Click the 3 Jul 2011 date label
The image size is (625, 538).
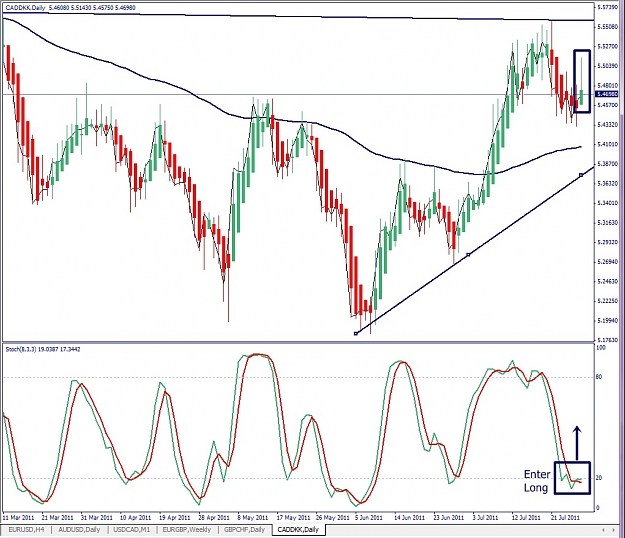(x=485, y=518)
